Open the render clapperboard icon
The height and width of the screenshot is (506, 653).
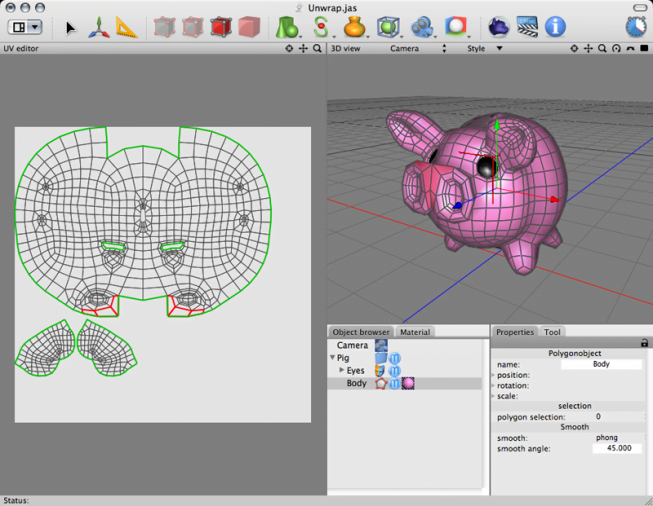click(x=527, y=27)
